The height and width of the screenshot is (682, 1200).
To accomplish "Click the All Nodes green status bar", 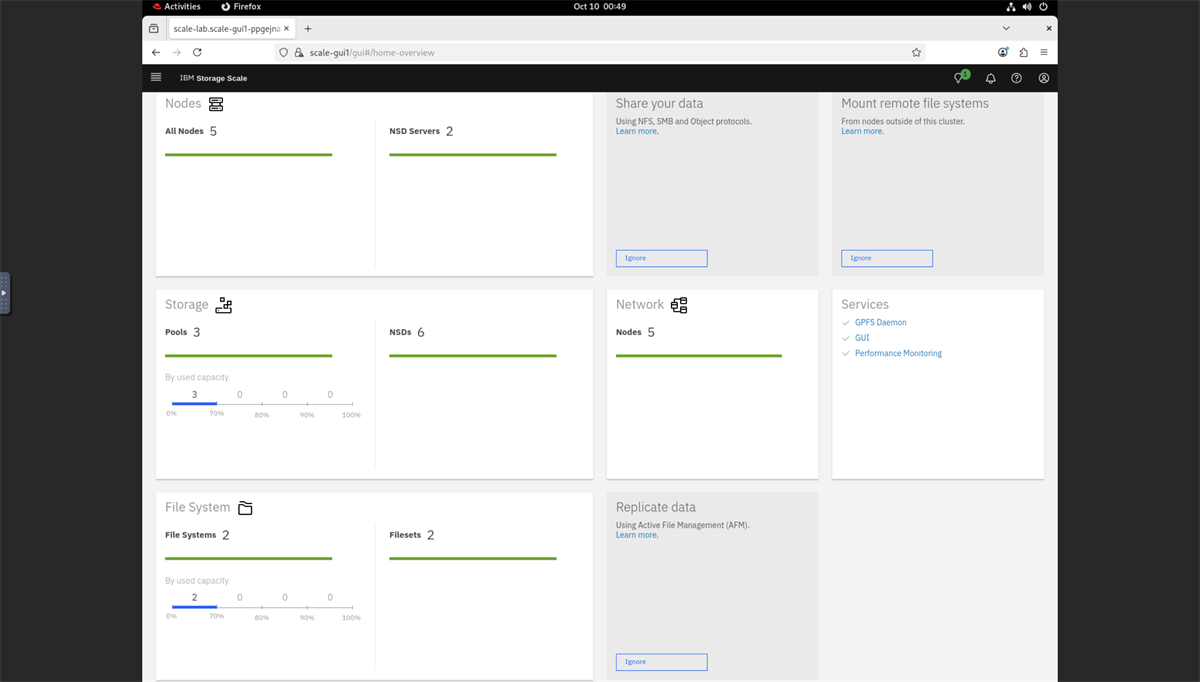I will coord(248,155).
